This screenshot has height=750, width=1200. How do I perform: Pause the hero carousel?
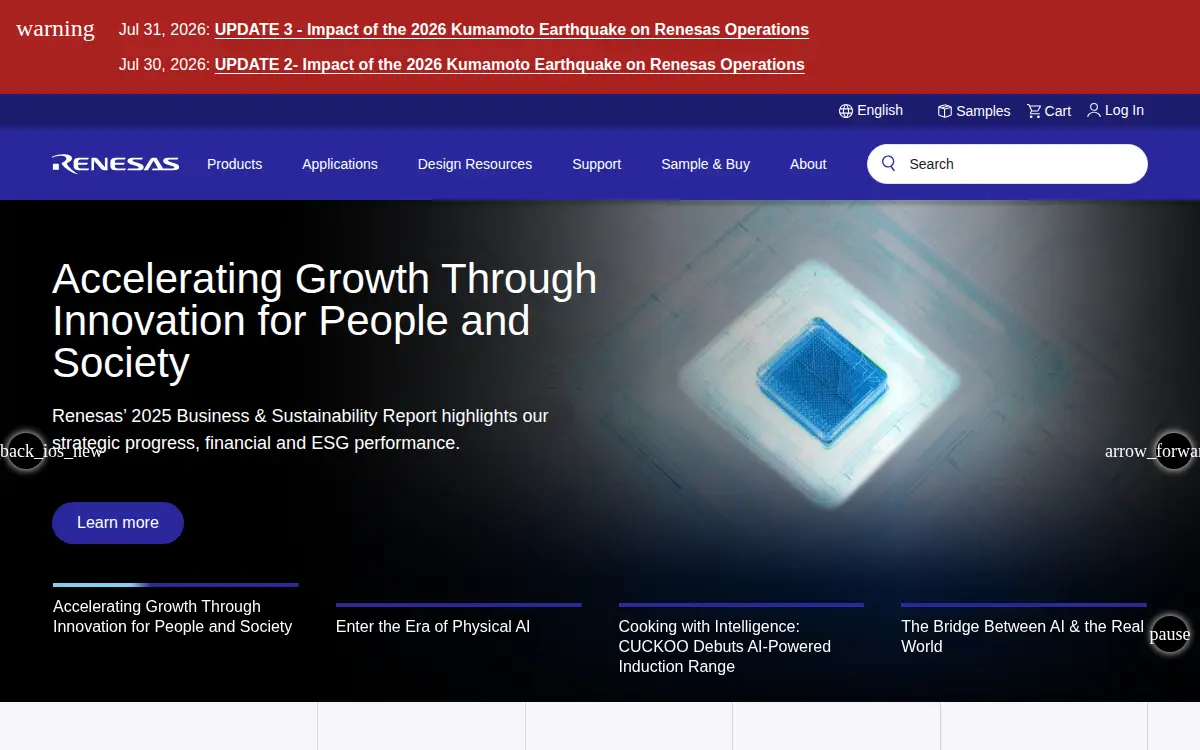click(1170, 634)
